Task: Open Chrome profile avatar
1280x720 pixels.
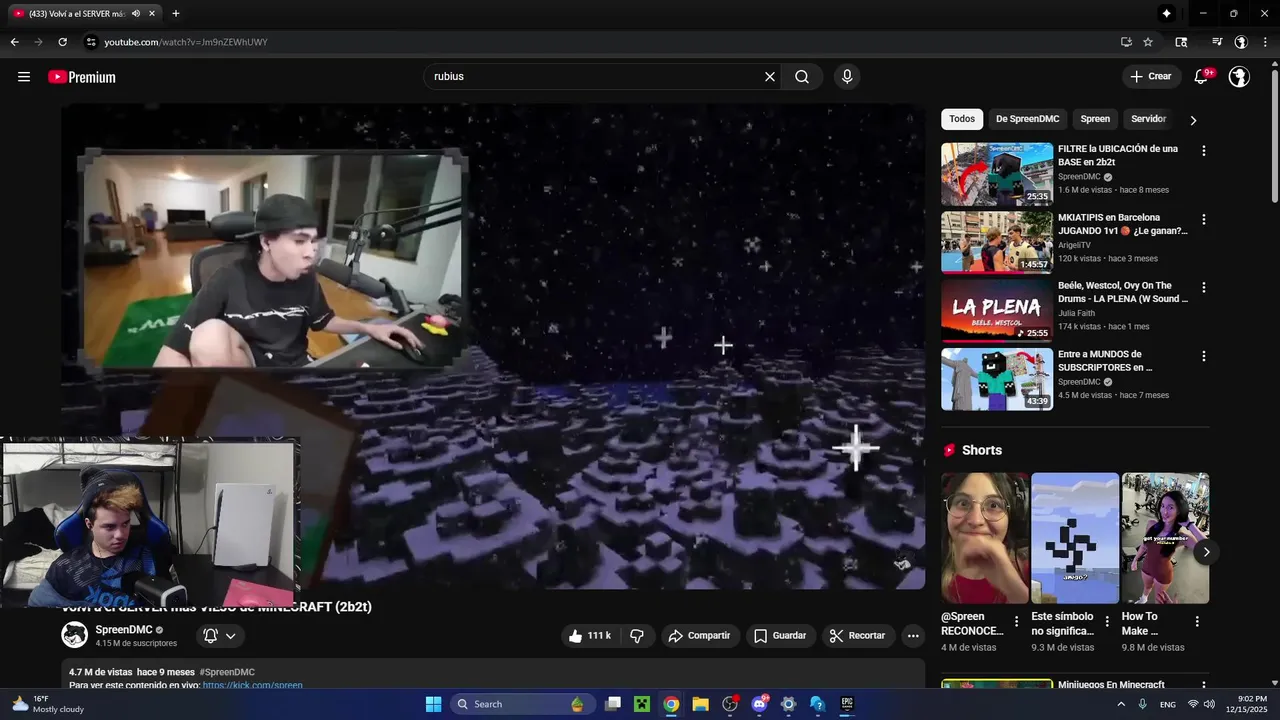Action: point(1241,42)
